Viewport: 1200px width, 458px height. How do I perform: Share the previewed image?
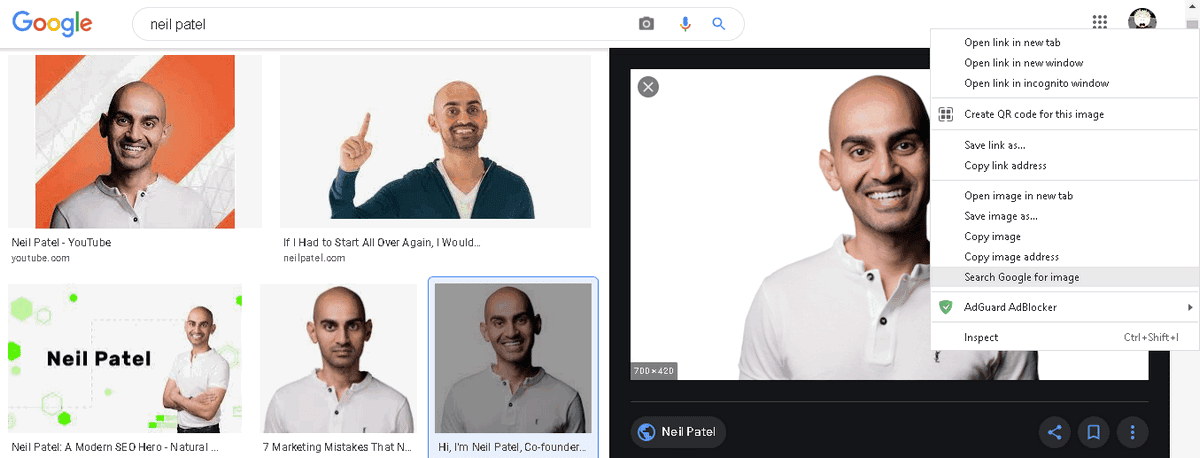pos(1053,433)
